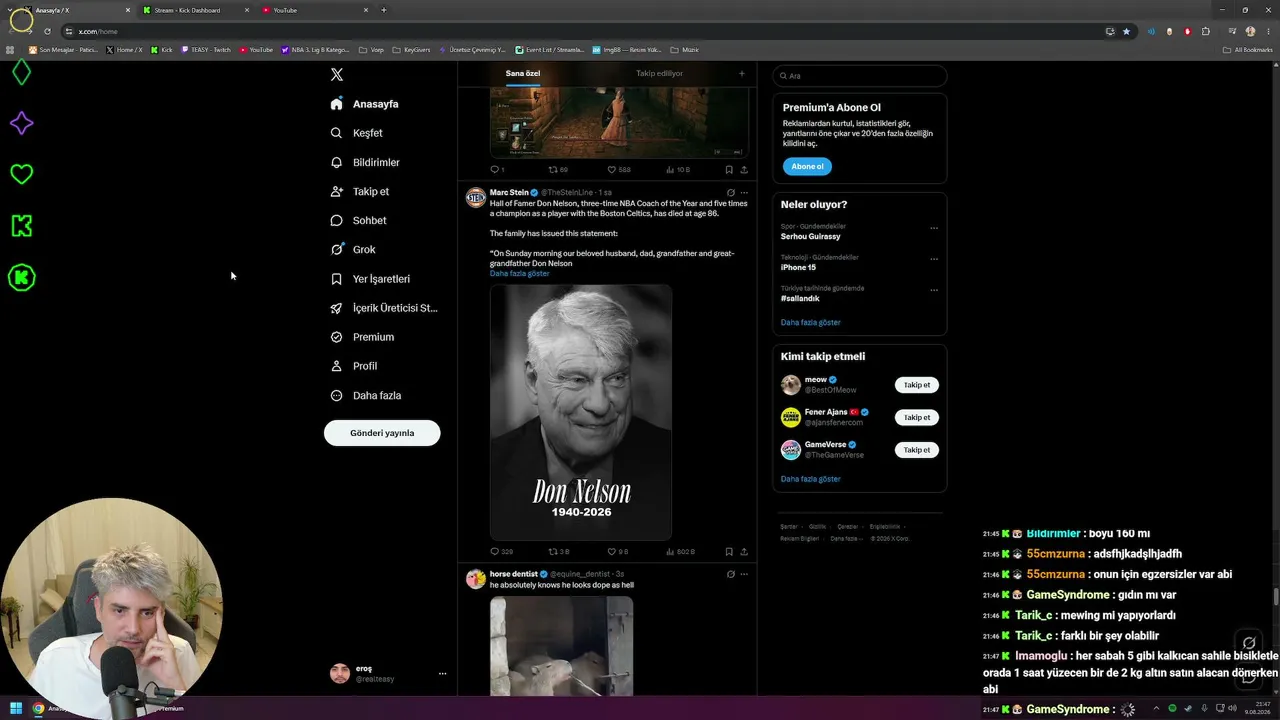This screenshot has height=720, width=1280.
Task: Click Daha fazla göster under Neler oluyor
Action: tap(810, 322)
